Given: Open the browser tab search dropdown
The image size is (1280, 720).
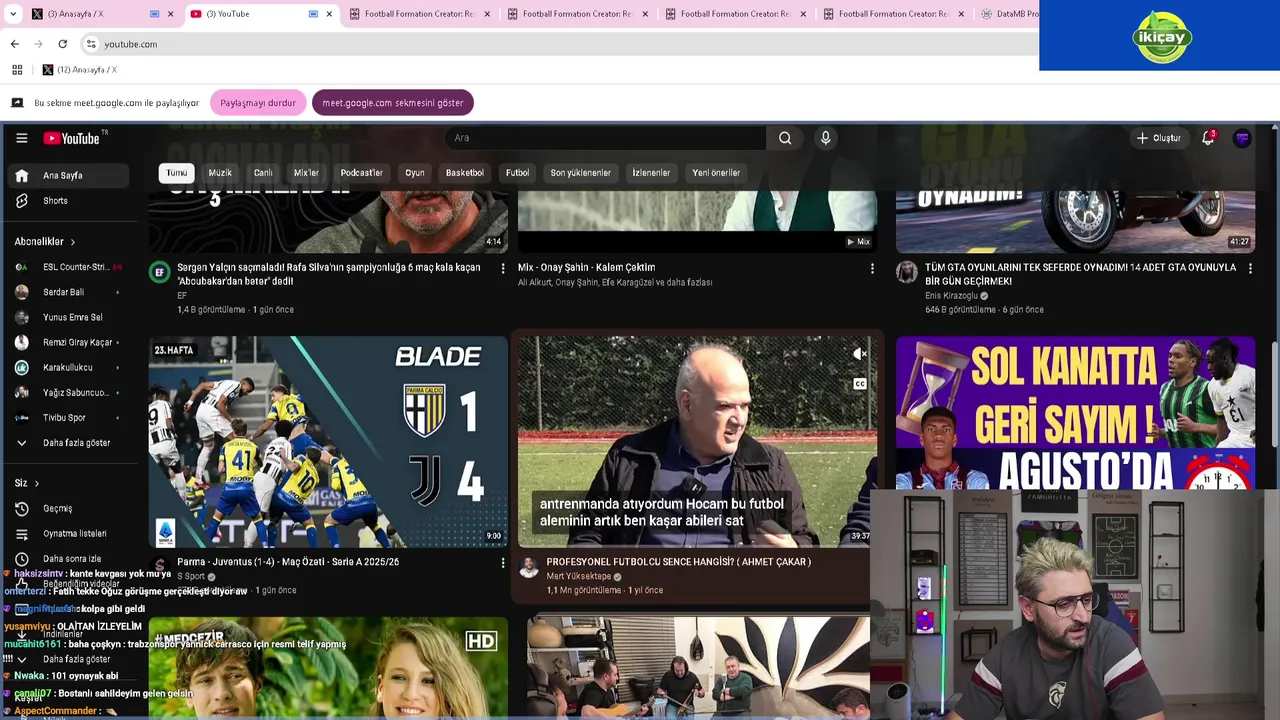Looking at the screenshot, I should pos(13,14).
